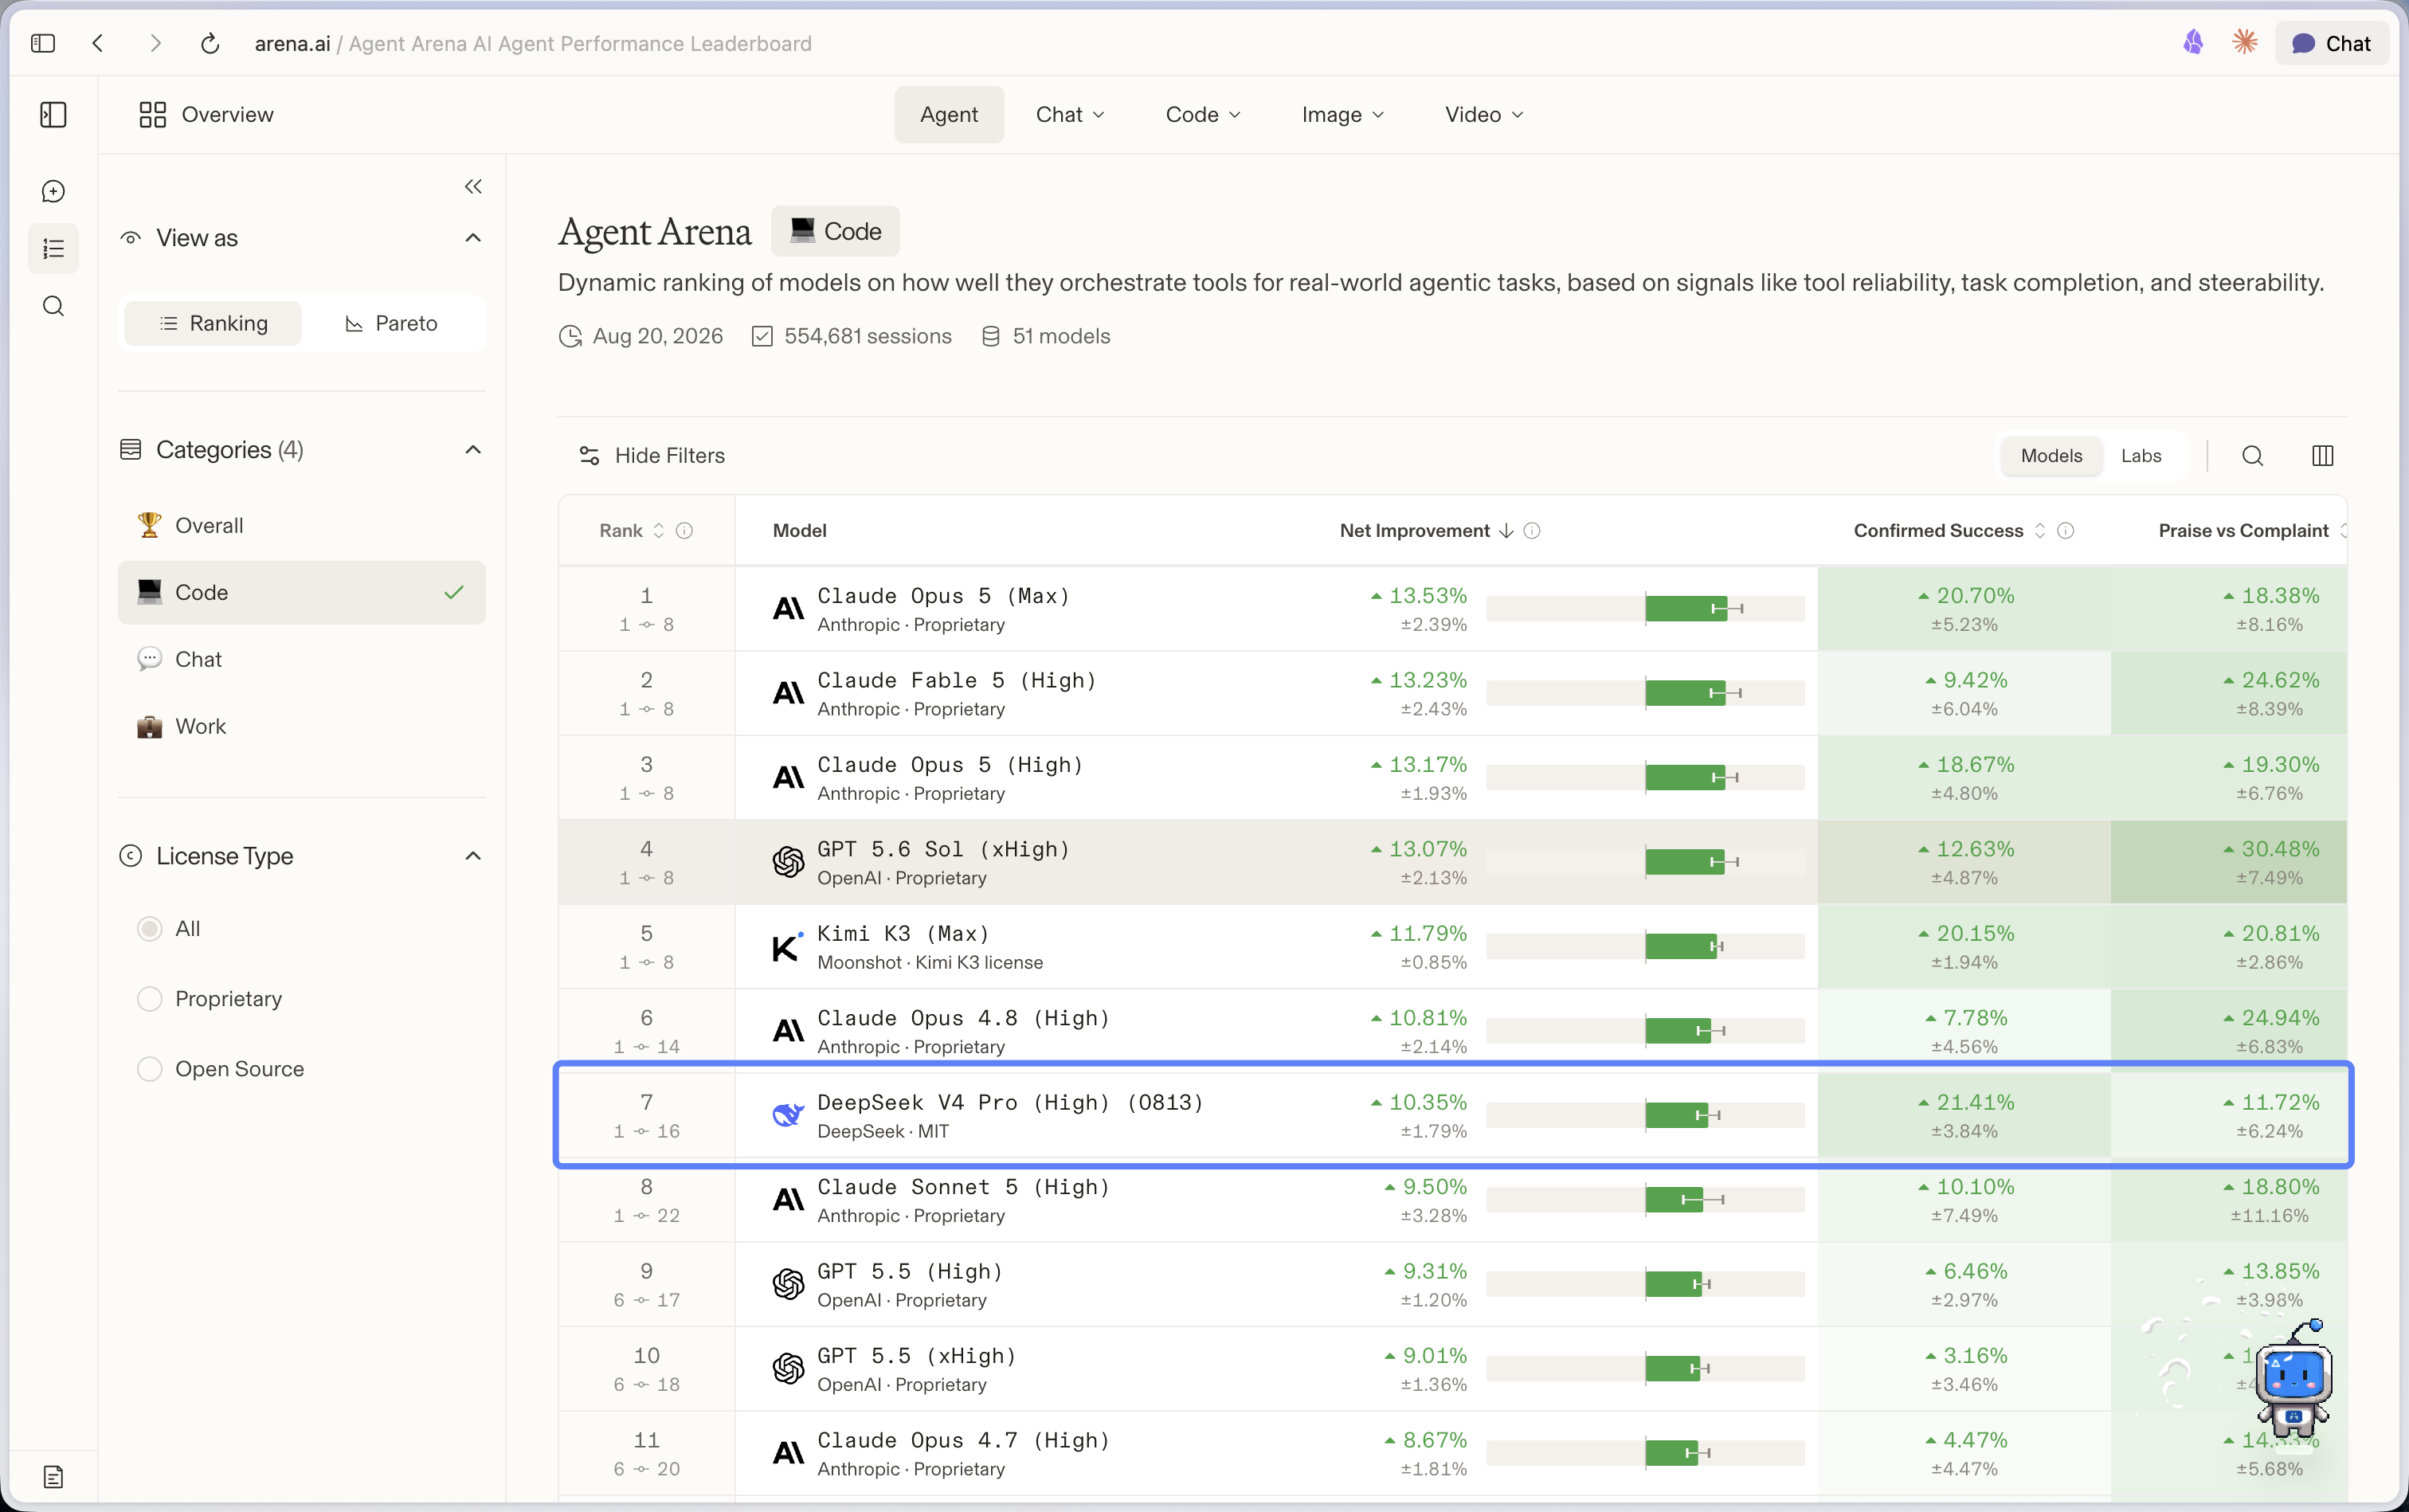Sort by Confirmed Success column
This screenshot has width=2409, height=1512.
pos(1949,531)
